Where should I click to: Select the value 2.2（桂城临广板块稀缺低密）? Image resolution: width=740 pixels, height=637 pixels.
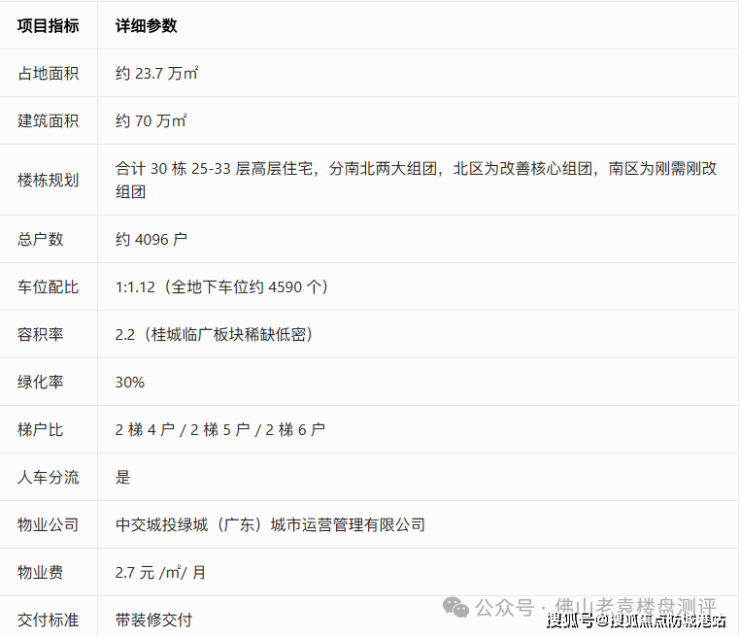pyautogui.click(x=214, y=335)
